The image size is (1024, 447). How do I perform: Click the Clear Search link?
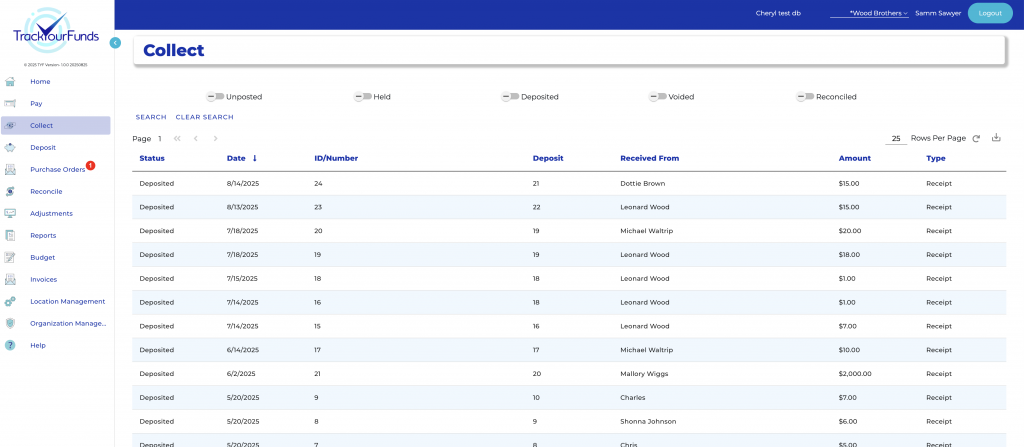tap(204, 117)
